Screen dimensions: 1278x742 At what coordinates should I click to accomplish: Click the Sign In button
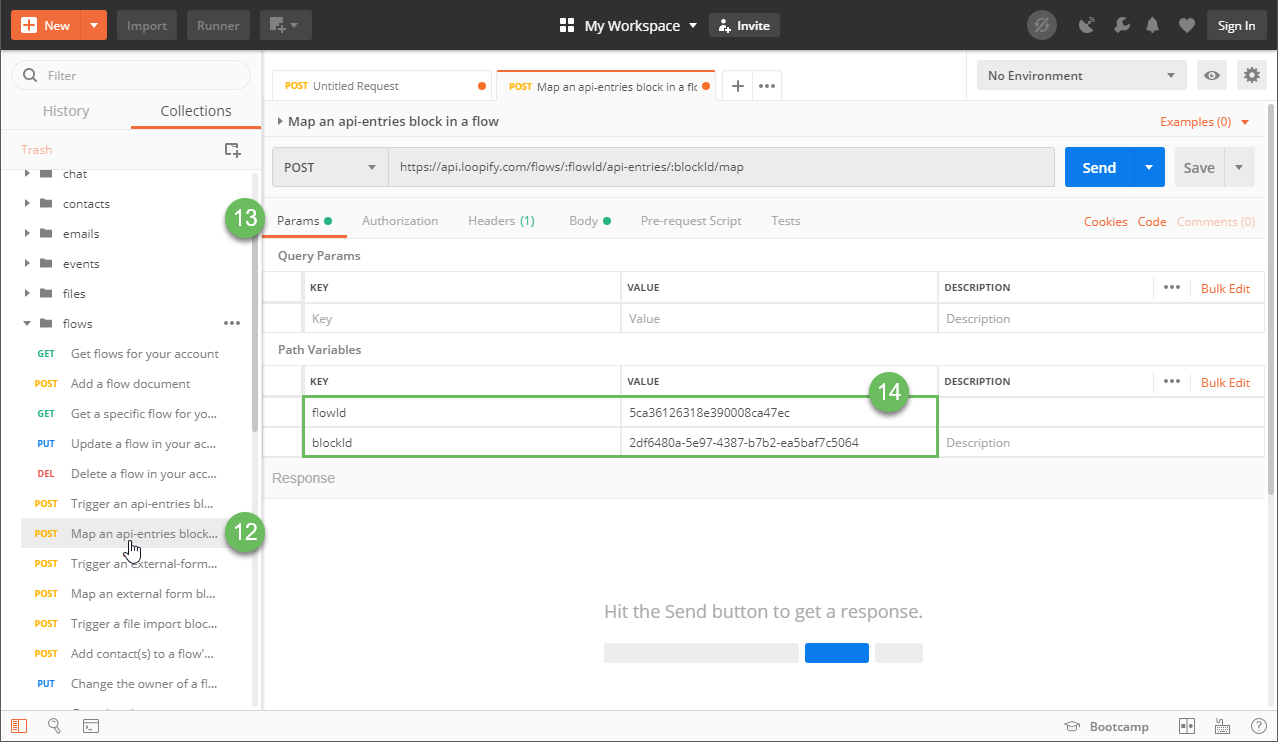coord(1237,26)
